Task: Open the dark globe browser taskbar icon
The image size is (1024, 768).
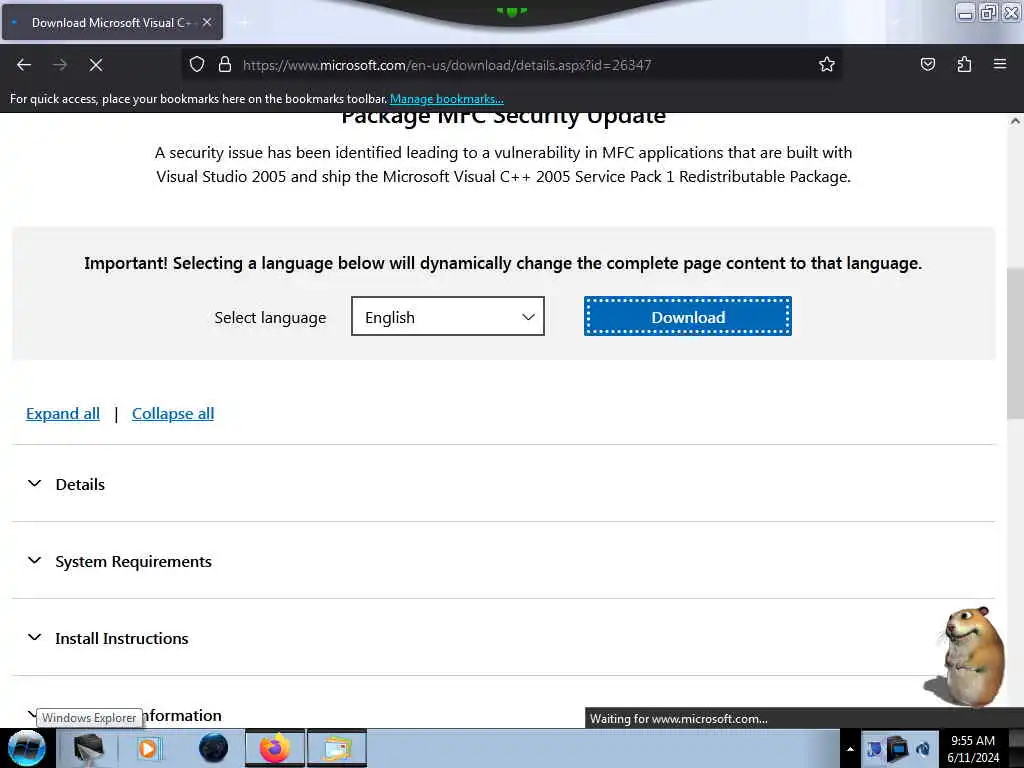Action: coord(213,748)
